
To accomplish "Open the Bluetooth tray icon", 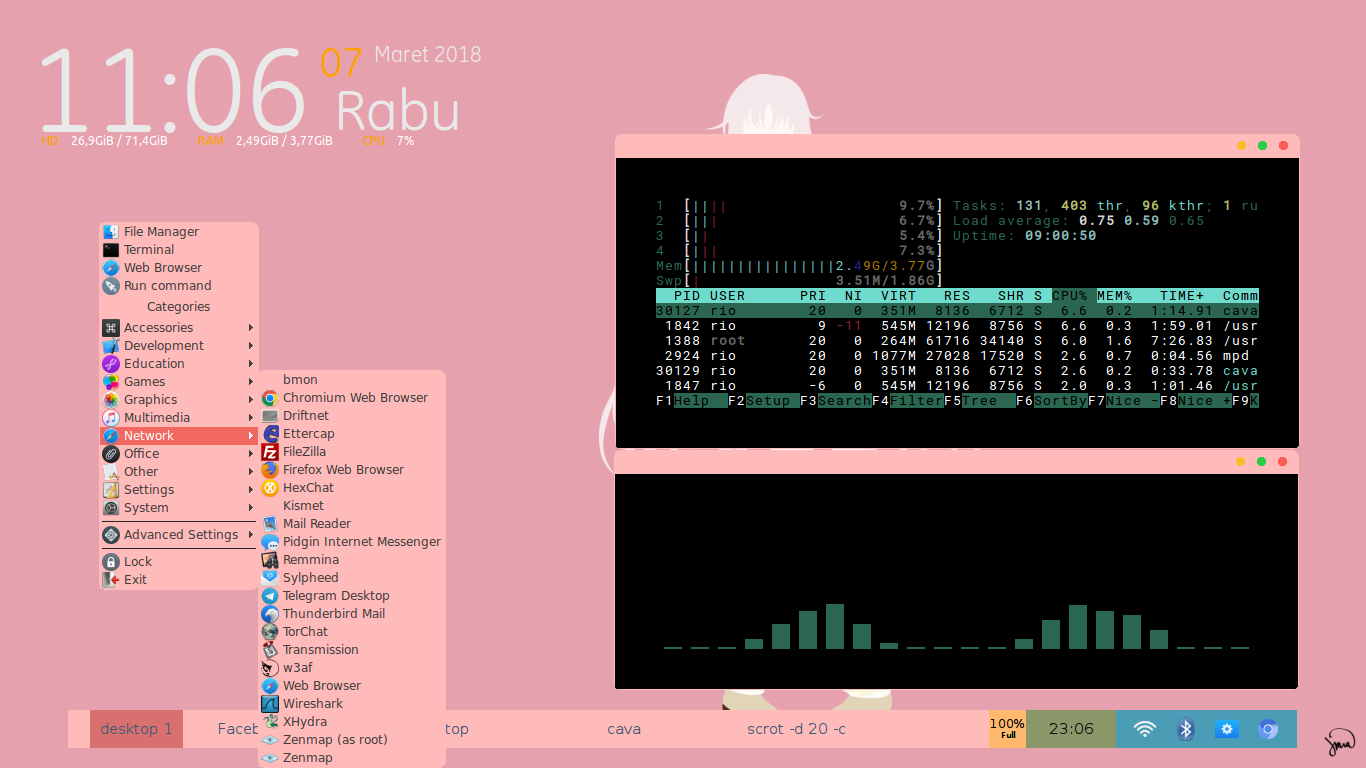I will [1186, 729].
